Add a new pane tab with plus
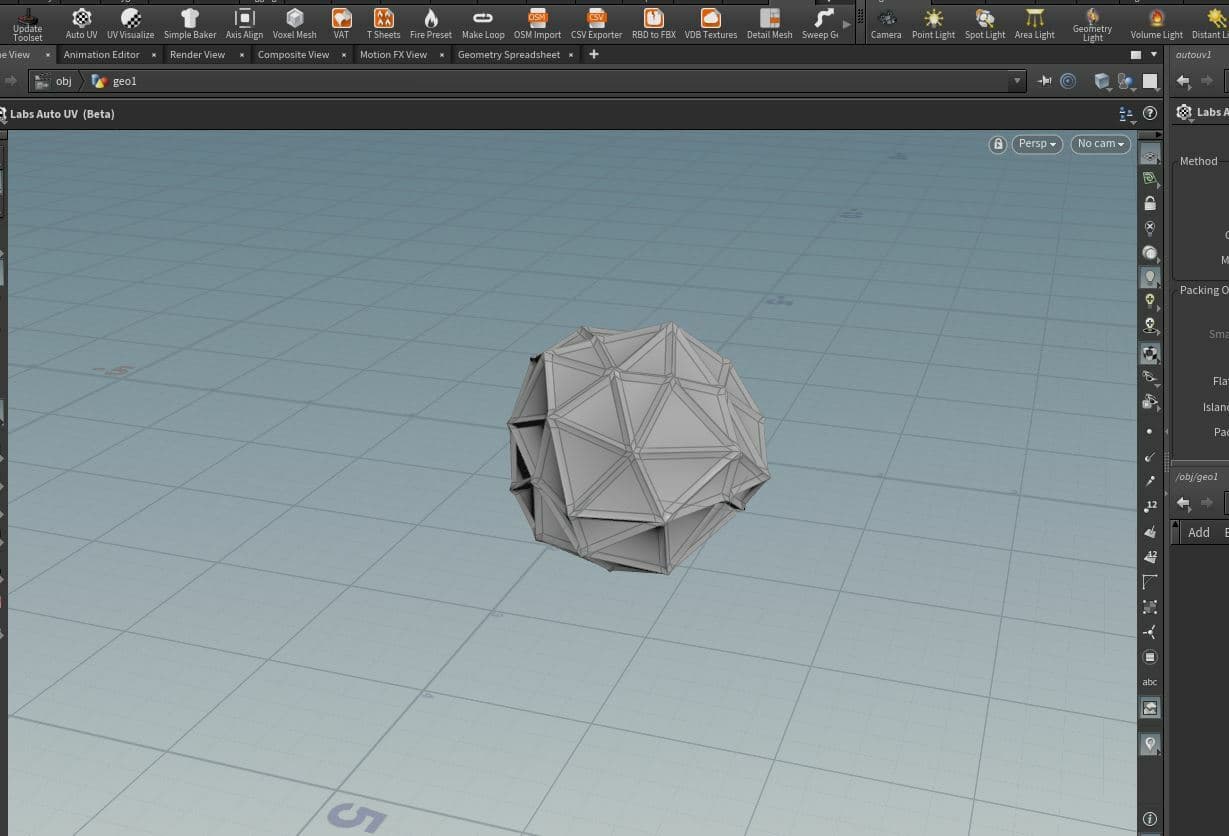Screen dimensions: 1229x836 pos(594,54)
